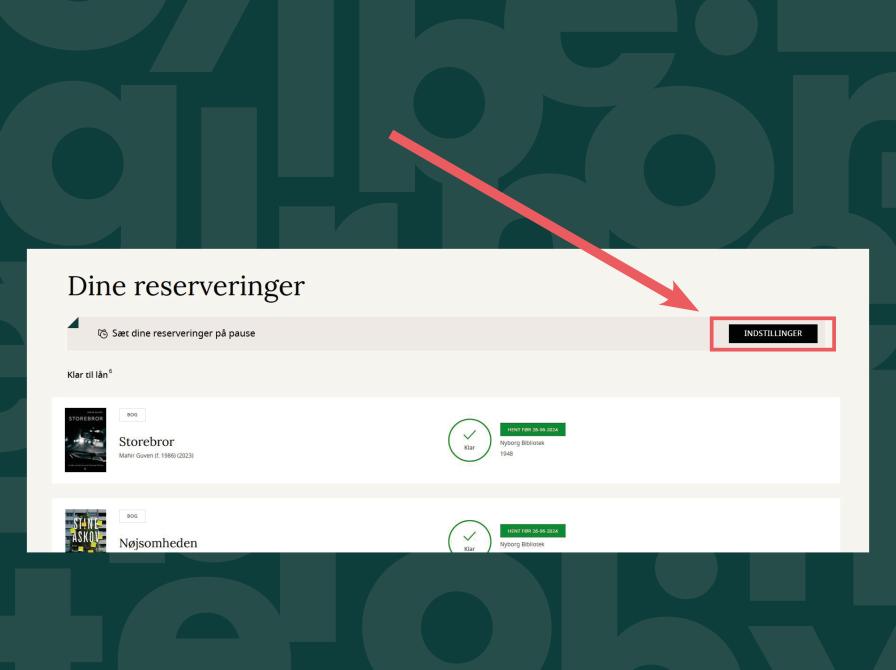This screenshot has width=896, height=670.
Task: Click the BOG tag above Storebror
Action: (131, 415)
